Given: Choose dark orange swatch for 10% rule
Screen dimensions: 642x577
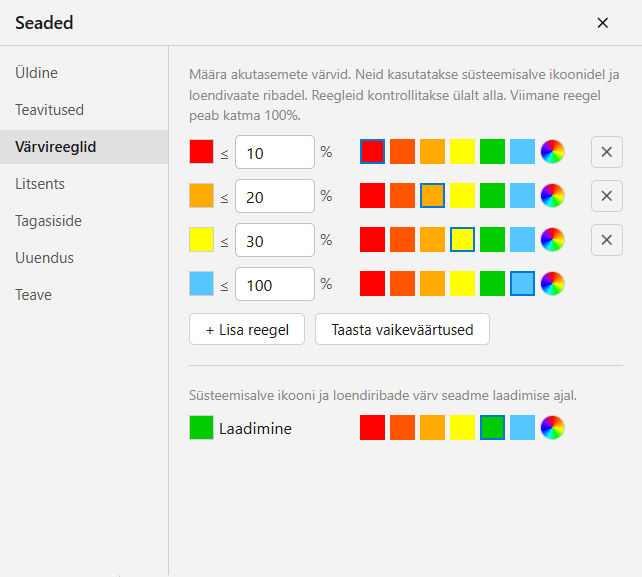Looking at the screenshot, I should [x=402, y=152].
